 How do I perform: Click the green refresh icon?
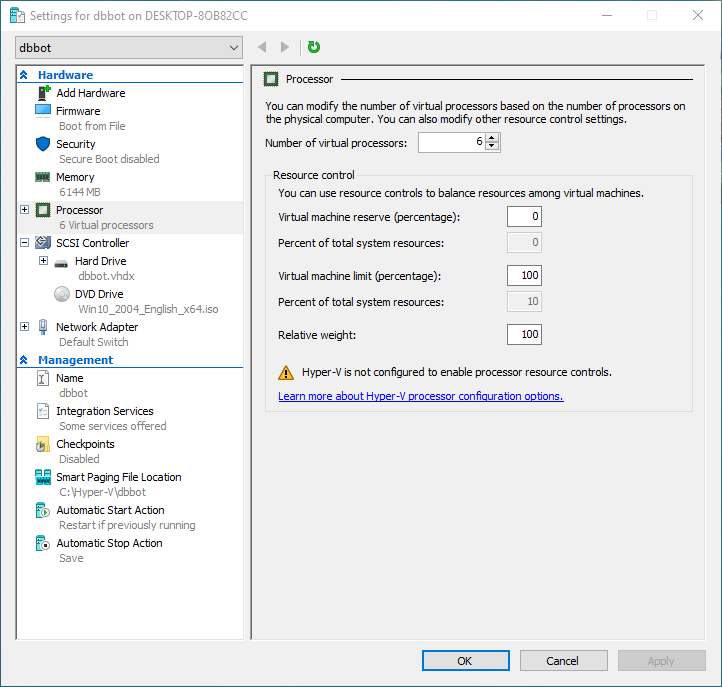point(314,47)
